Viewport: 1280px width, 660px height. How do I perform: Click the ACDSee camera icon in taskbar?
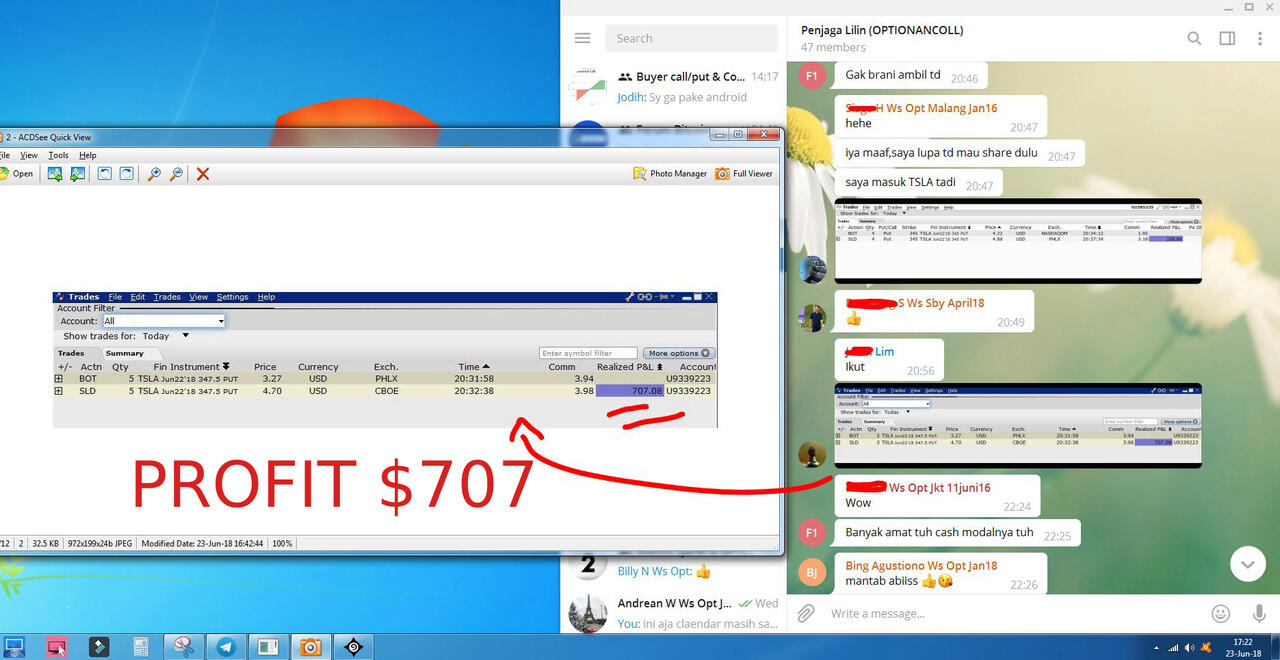click(x=311, y=647)
